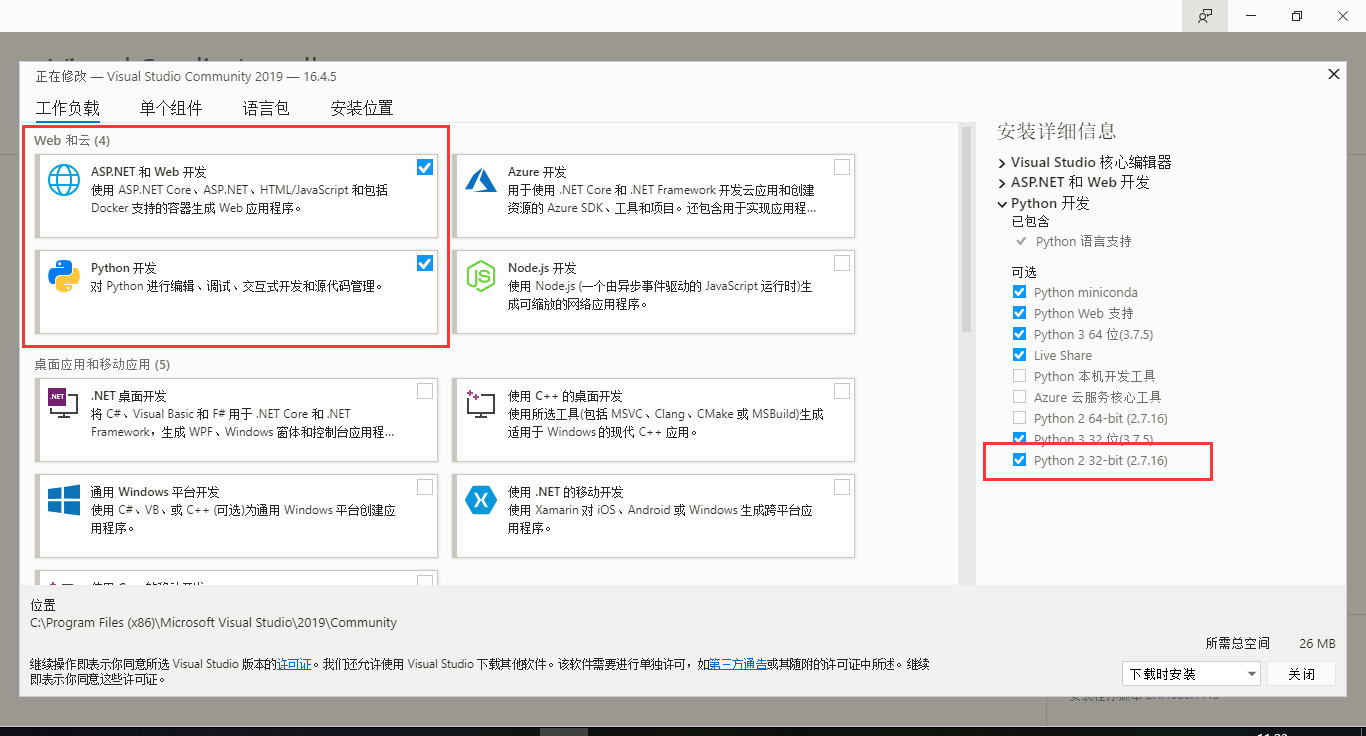This screenshot has height=736, width=1366.
Task: Click the Node.js hexagon icon
Action: pos(481,276)
